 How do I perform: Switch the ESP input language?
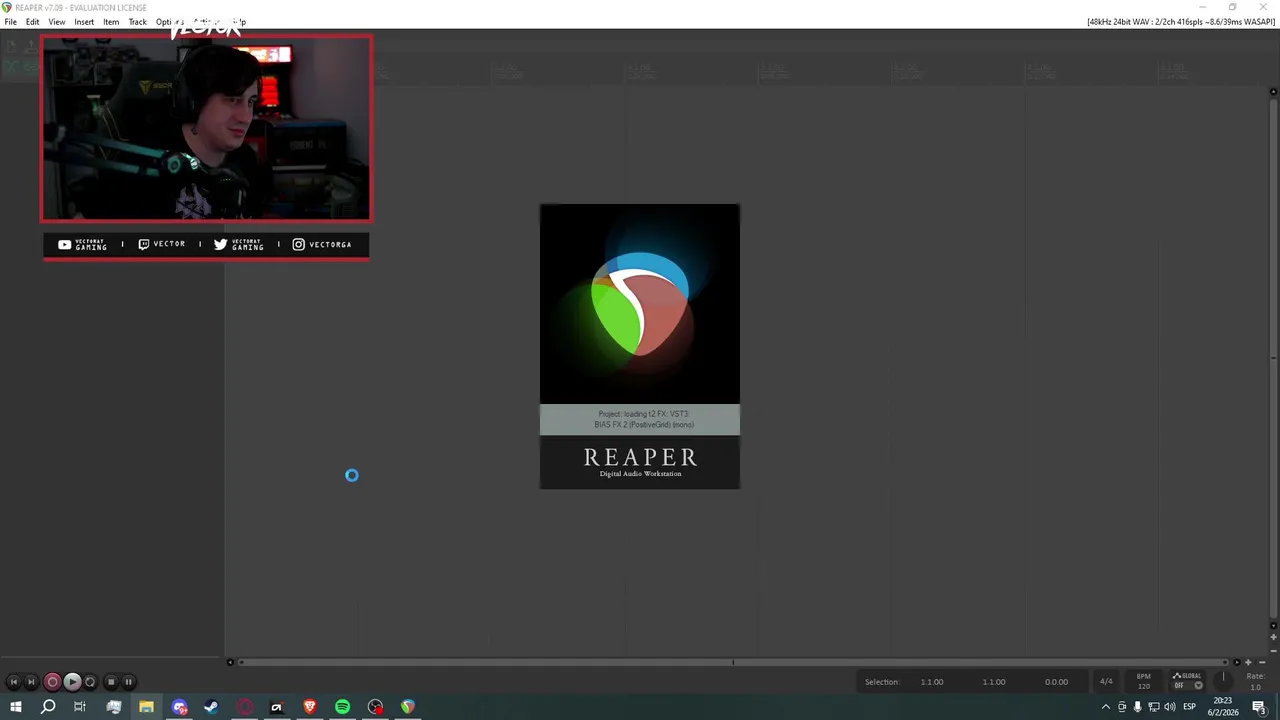point(1189,707)
